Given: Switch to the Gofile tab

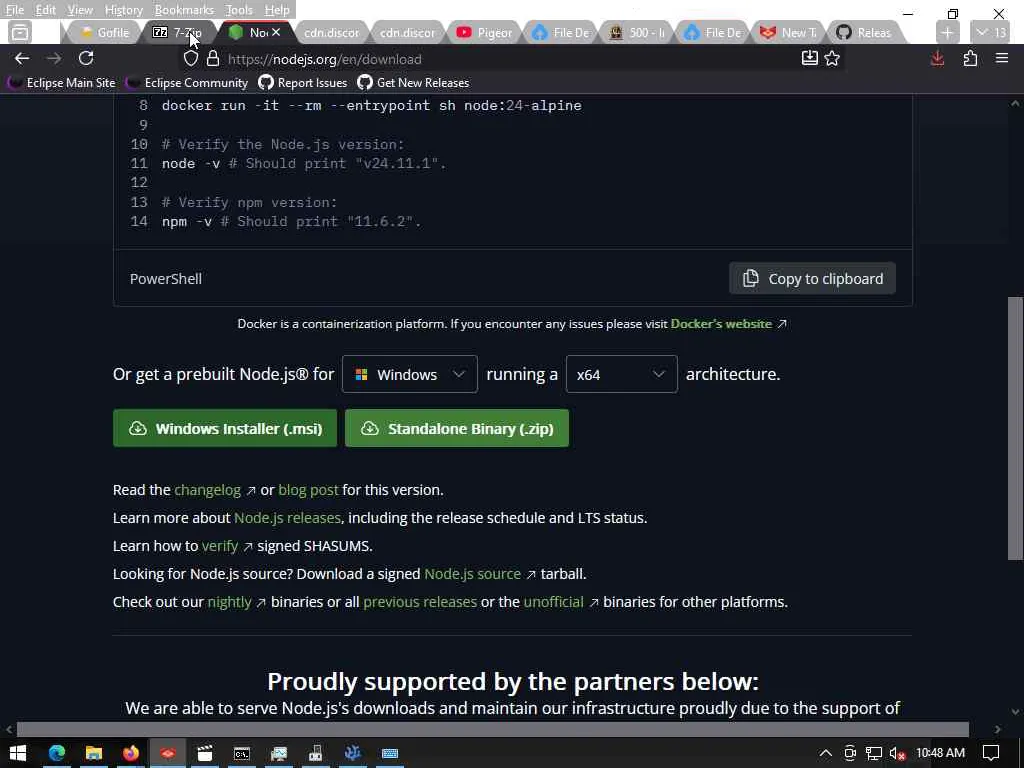Looking at the screenshot, I should [104, 32].
